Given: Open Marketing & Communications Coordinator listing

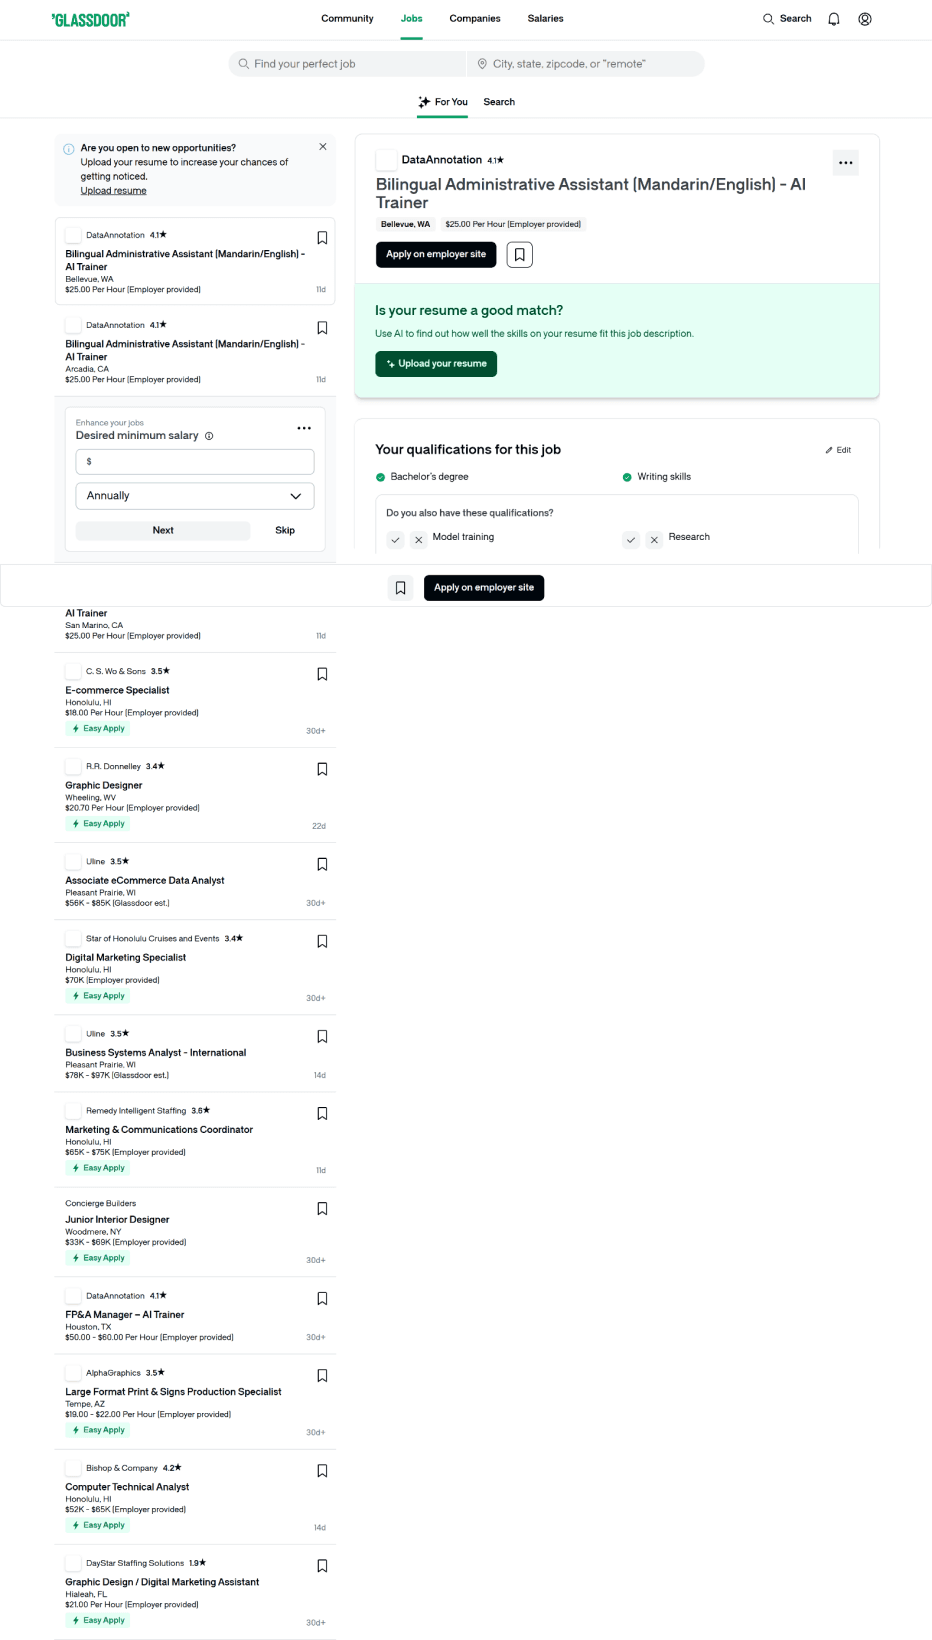Looking at the screenshot, I should [159, 1129].
